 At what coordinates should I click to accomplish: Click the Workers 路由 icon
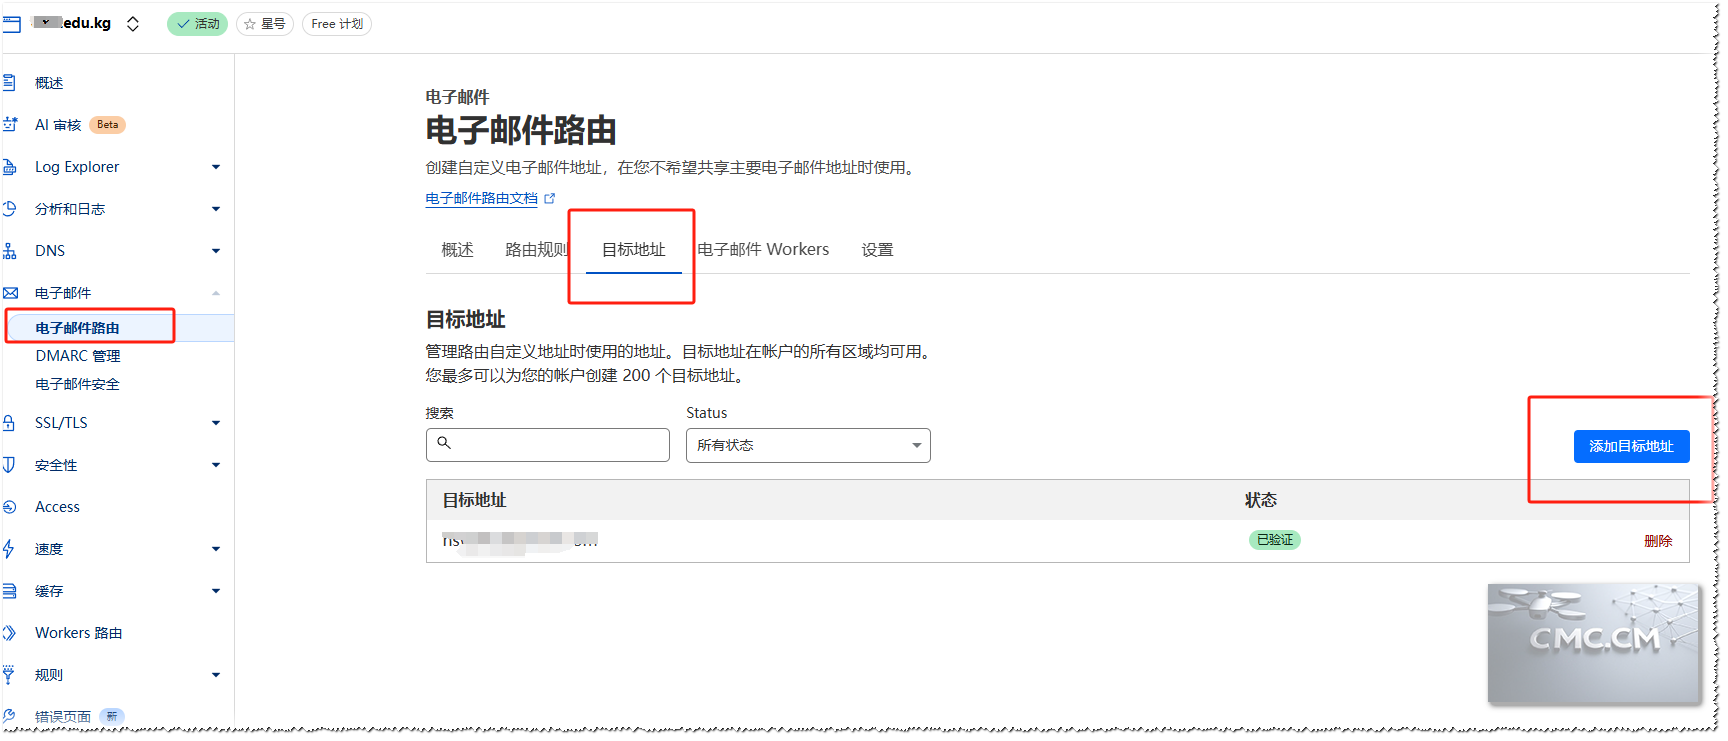coord(9,633)
